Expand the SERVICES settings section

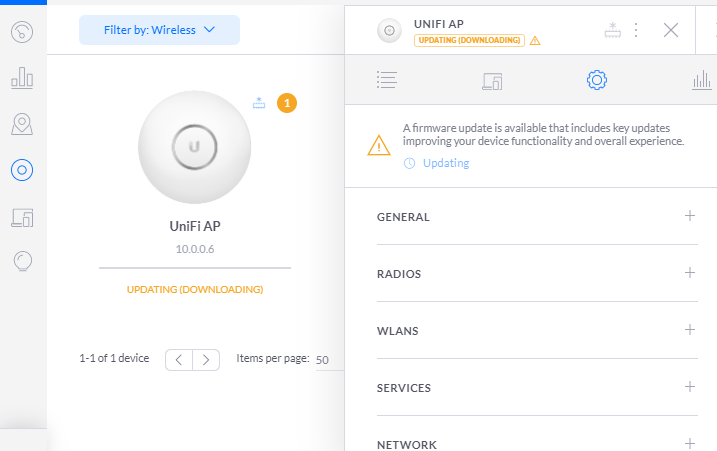coord(689,387)
